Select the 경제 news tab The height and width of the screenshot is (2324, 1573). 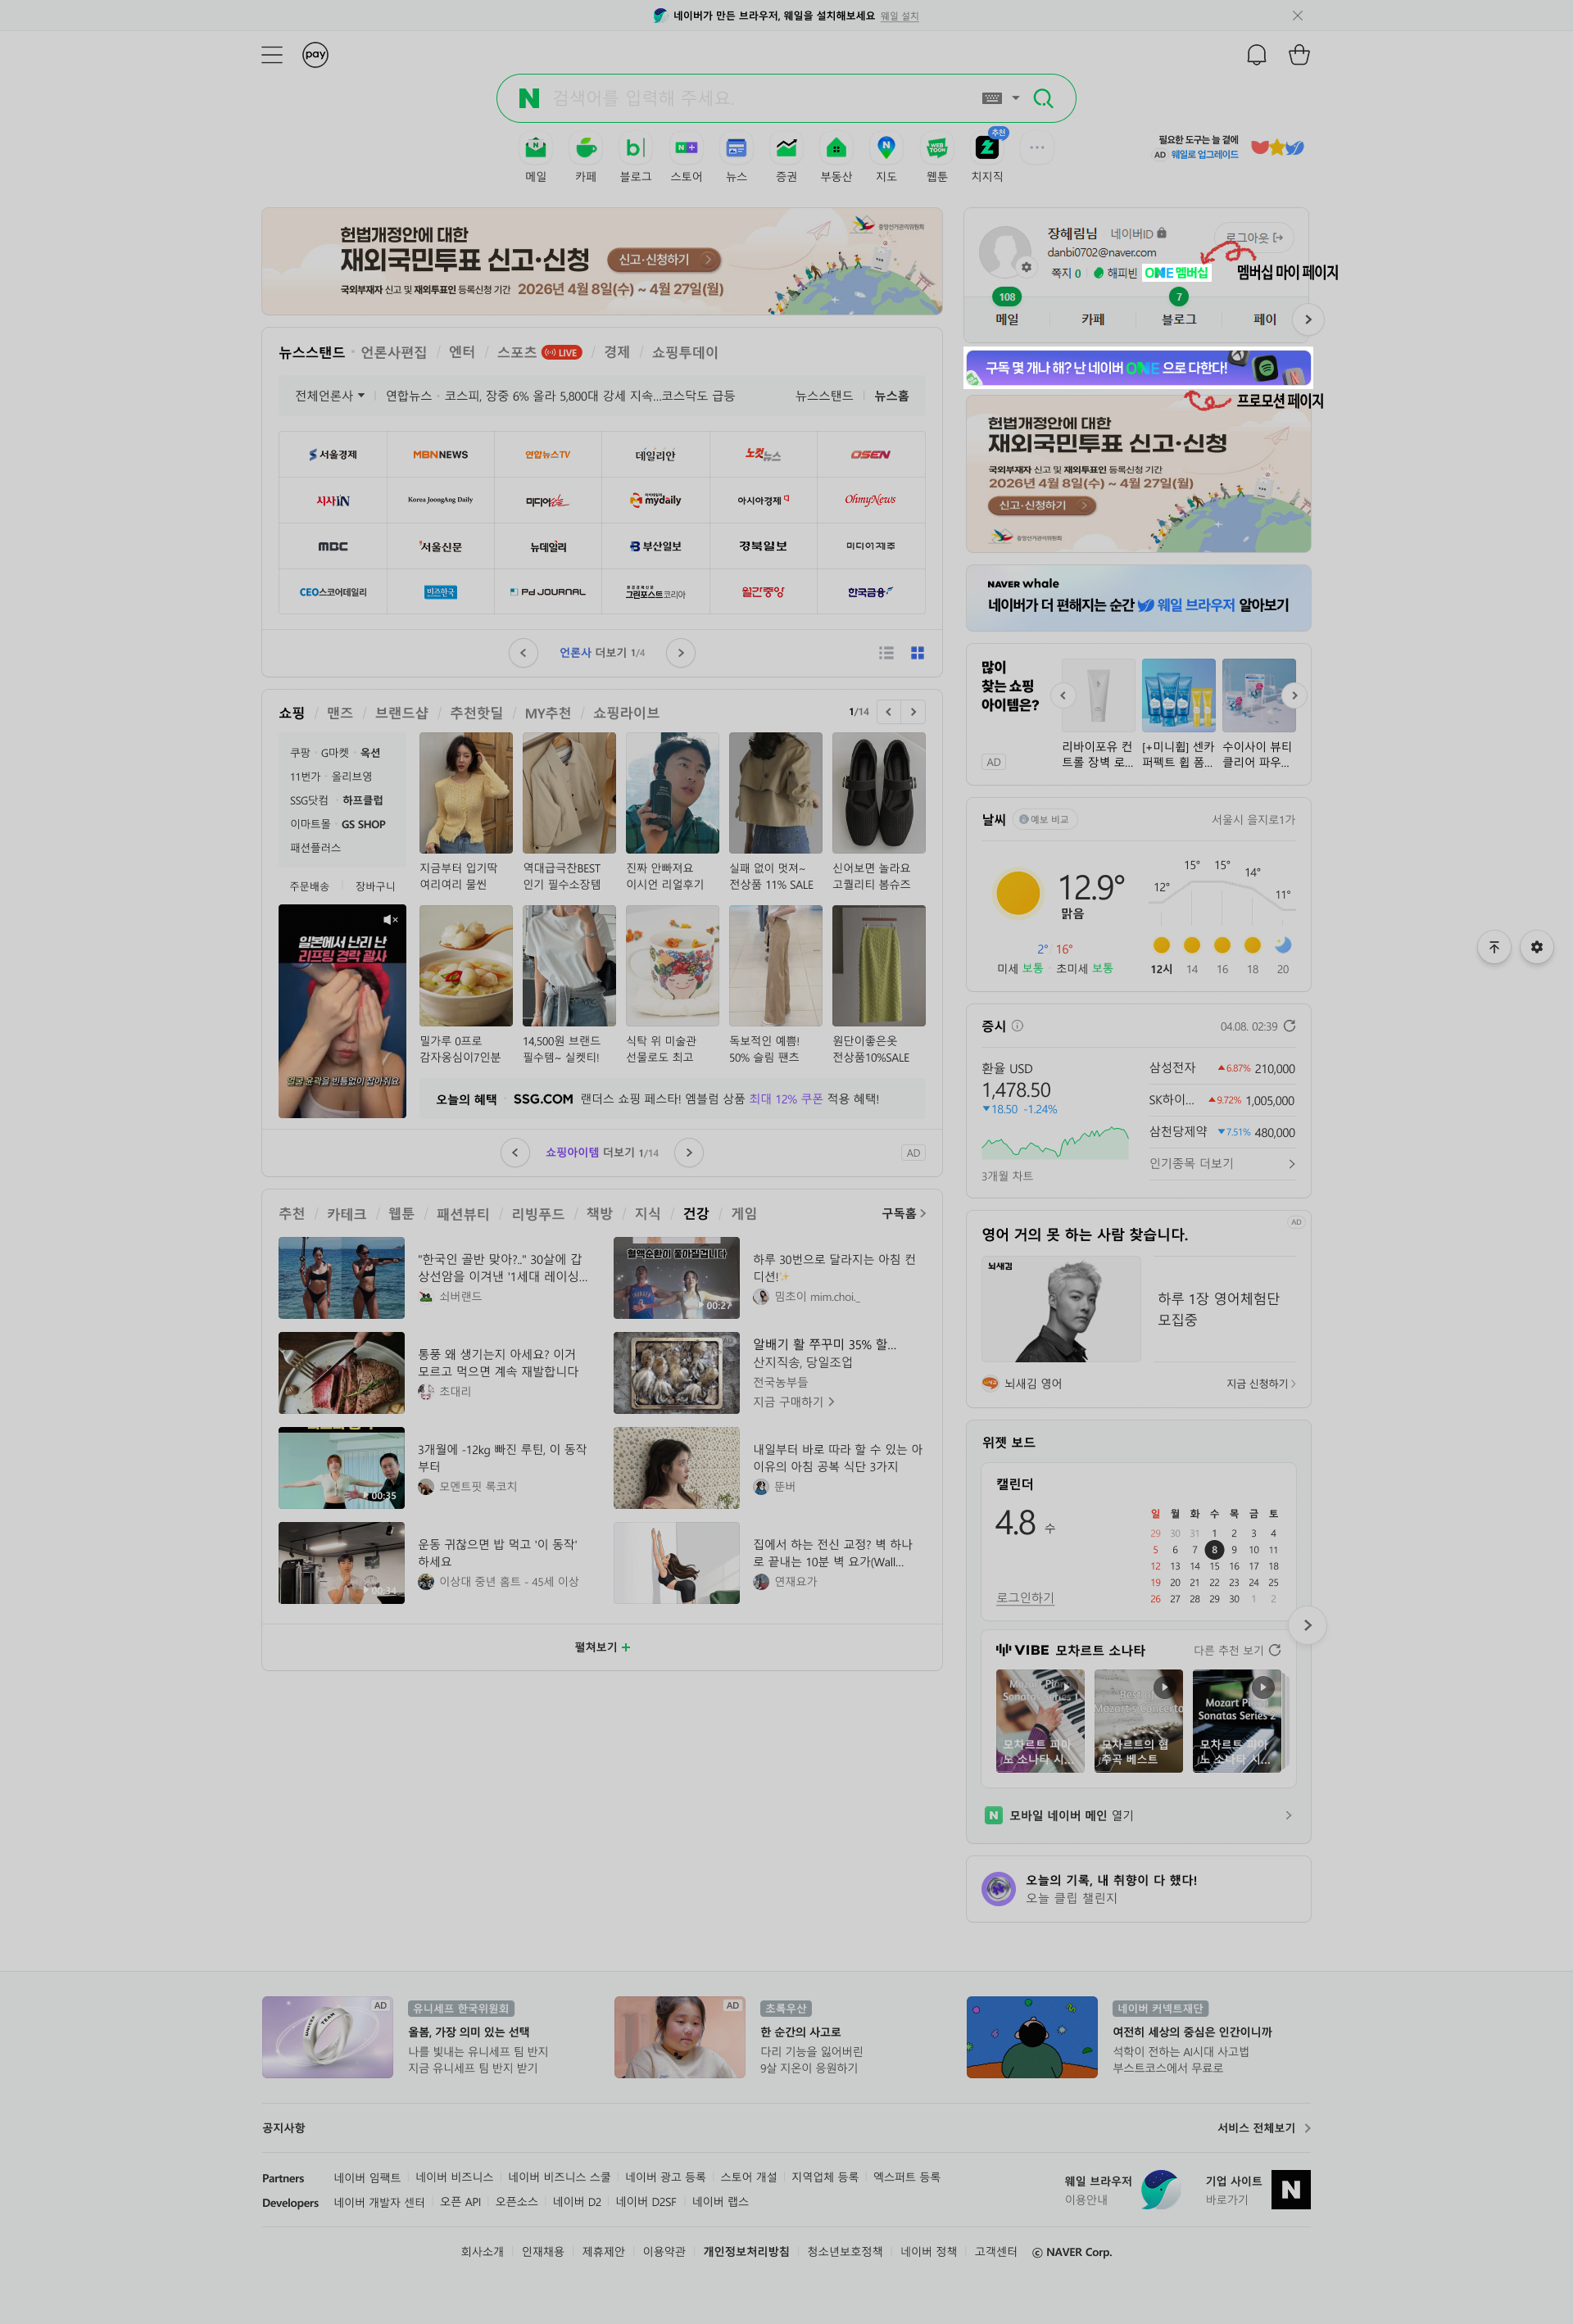[617, 353]
